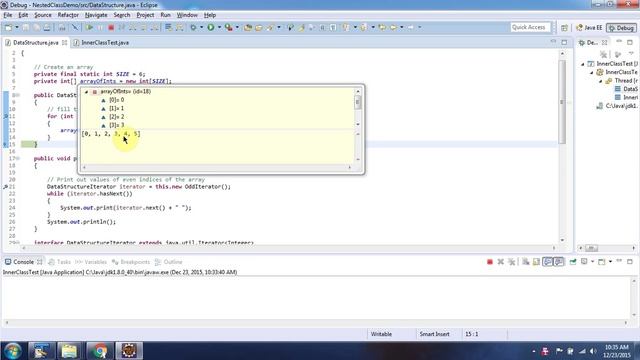Collapse the InnerClassTest launch node

pyautogui.click(x=583, y=64)
